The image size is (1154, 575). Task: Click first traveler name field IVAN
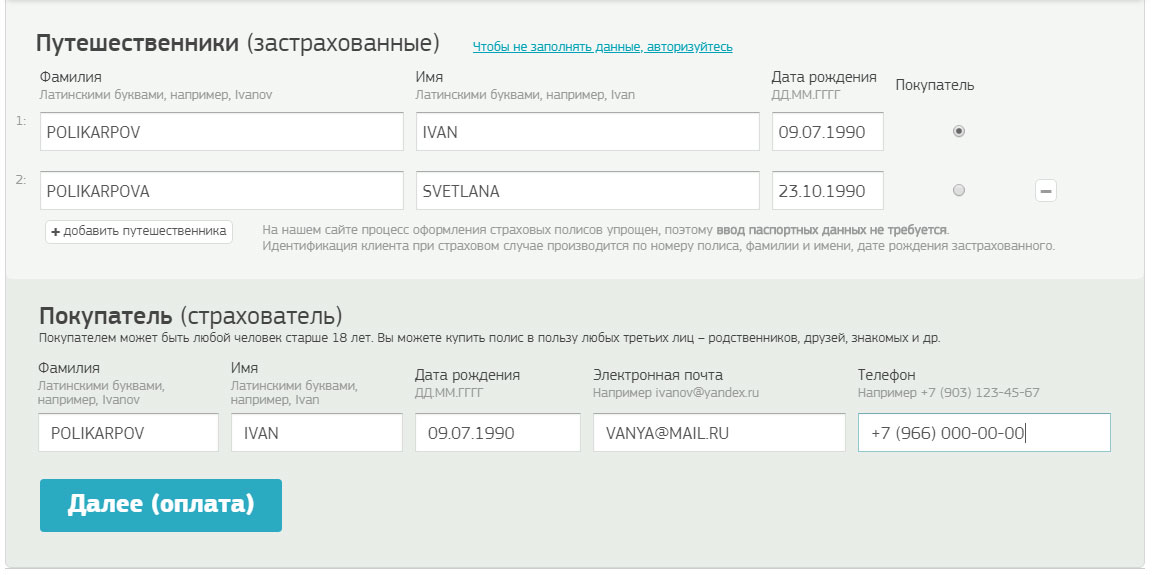587,132
